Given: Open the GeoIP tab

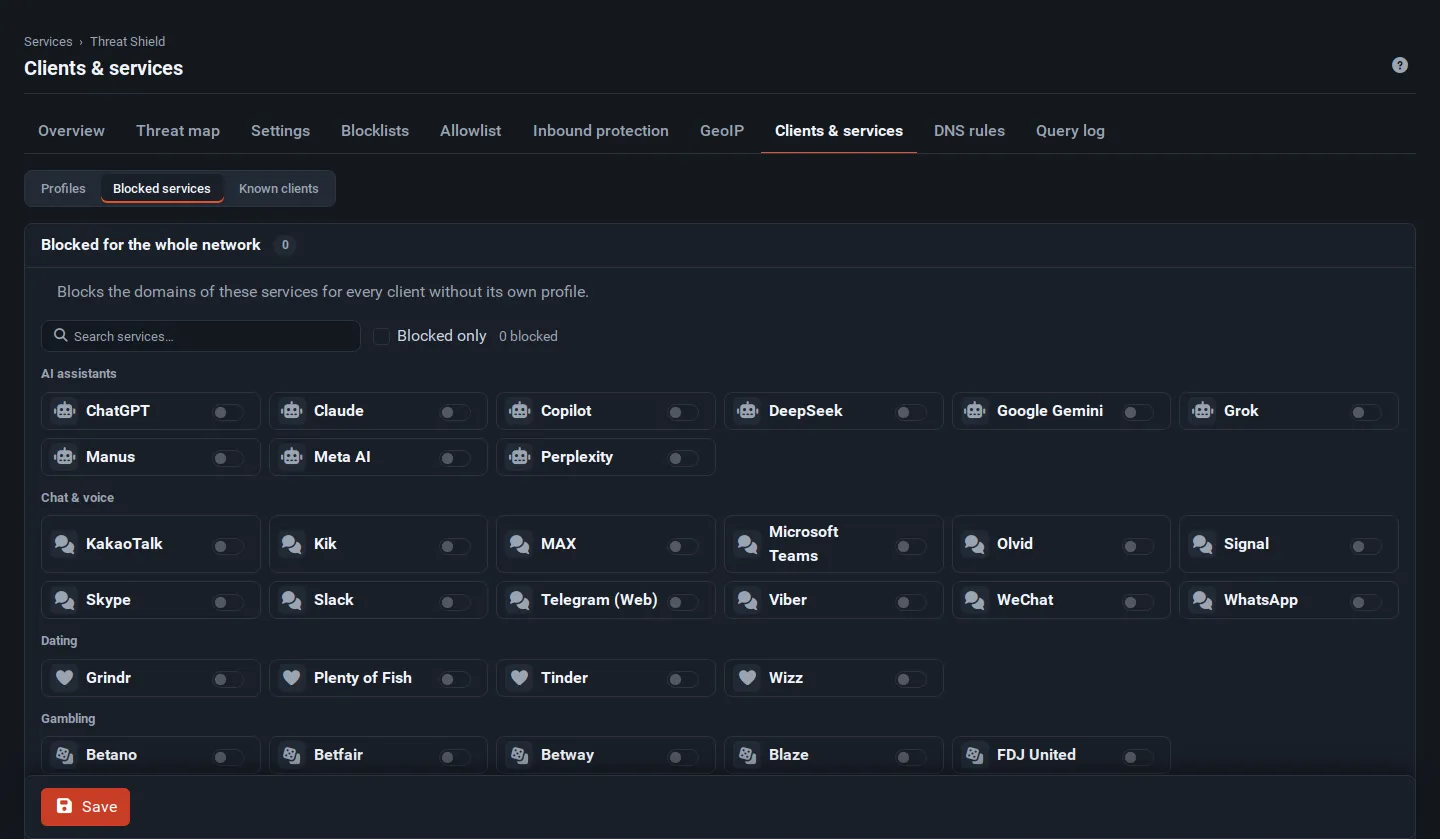Looking at the screenshot, I should [x=722, y=131].
